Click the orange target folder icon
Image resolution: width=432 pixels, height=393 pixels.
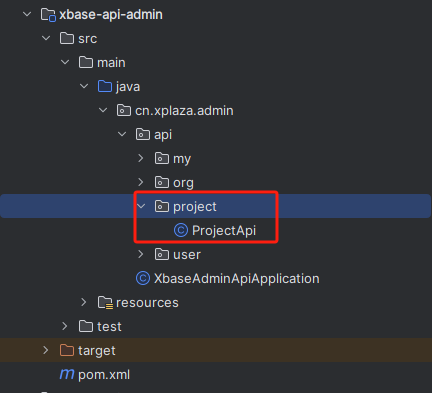coord(67,350)
